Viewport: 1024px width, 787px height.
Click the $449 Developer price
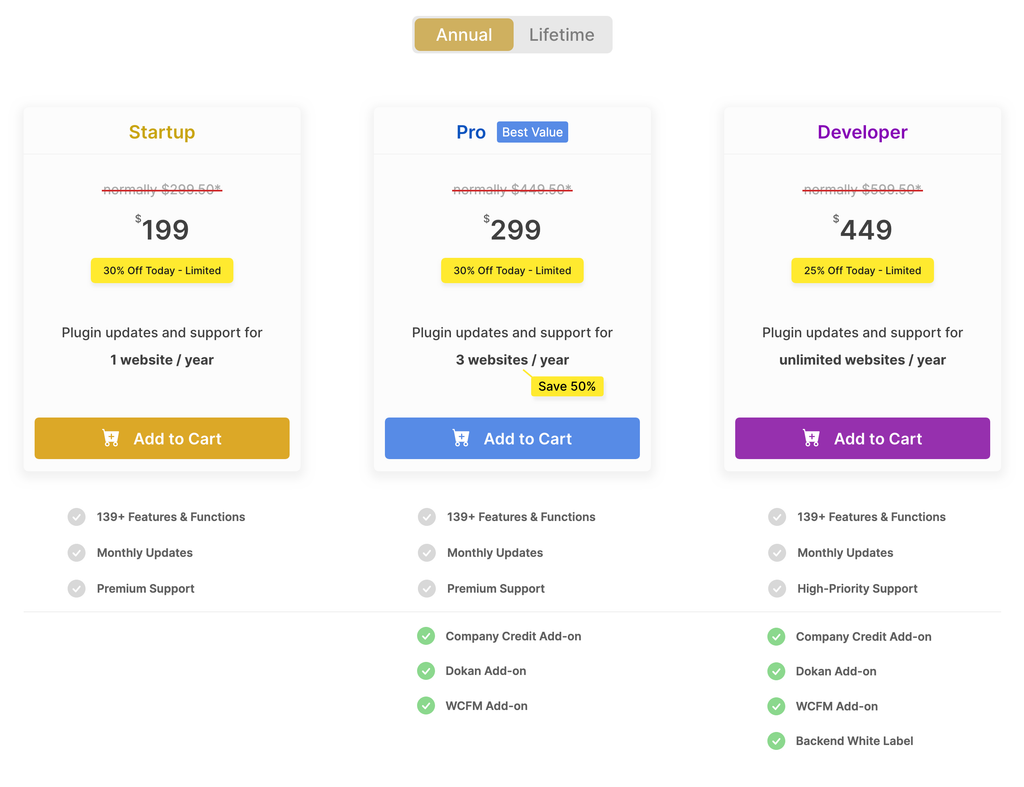862,229
